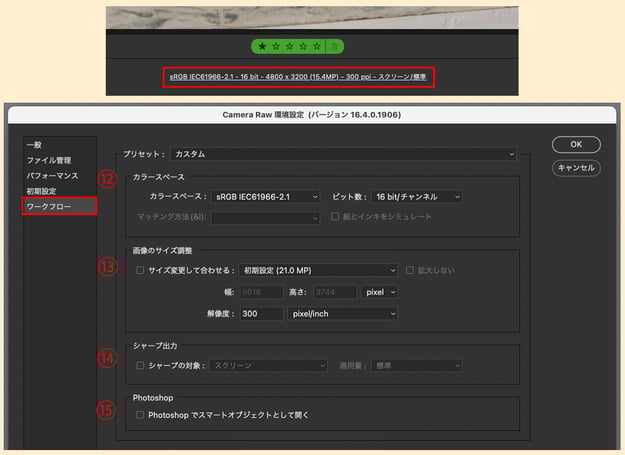Set first star rating in filmstrip bar
Viewport: 625px width, 455px height.
click(262, 47)
